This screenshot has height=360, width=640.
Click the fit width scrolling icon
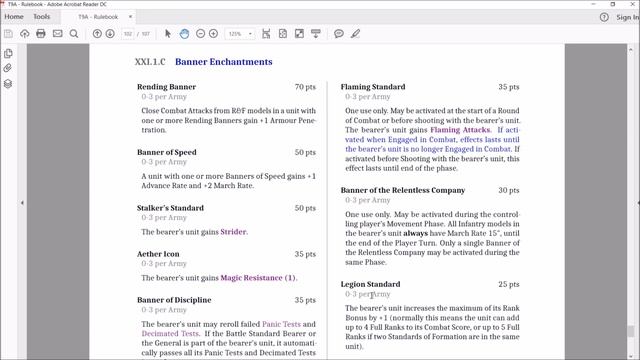266,34
